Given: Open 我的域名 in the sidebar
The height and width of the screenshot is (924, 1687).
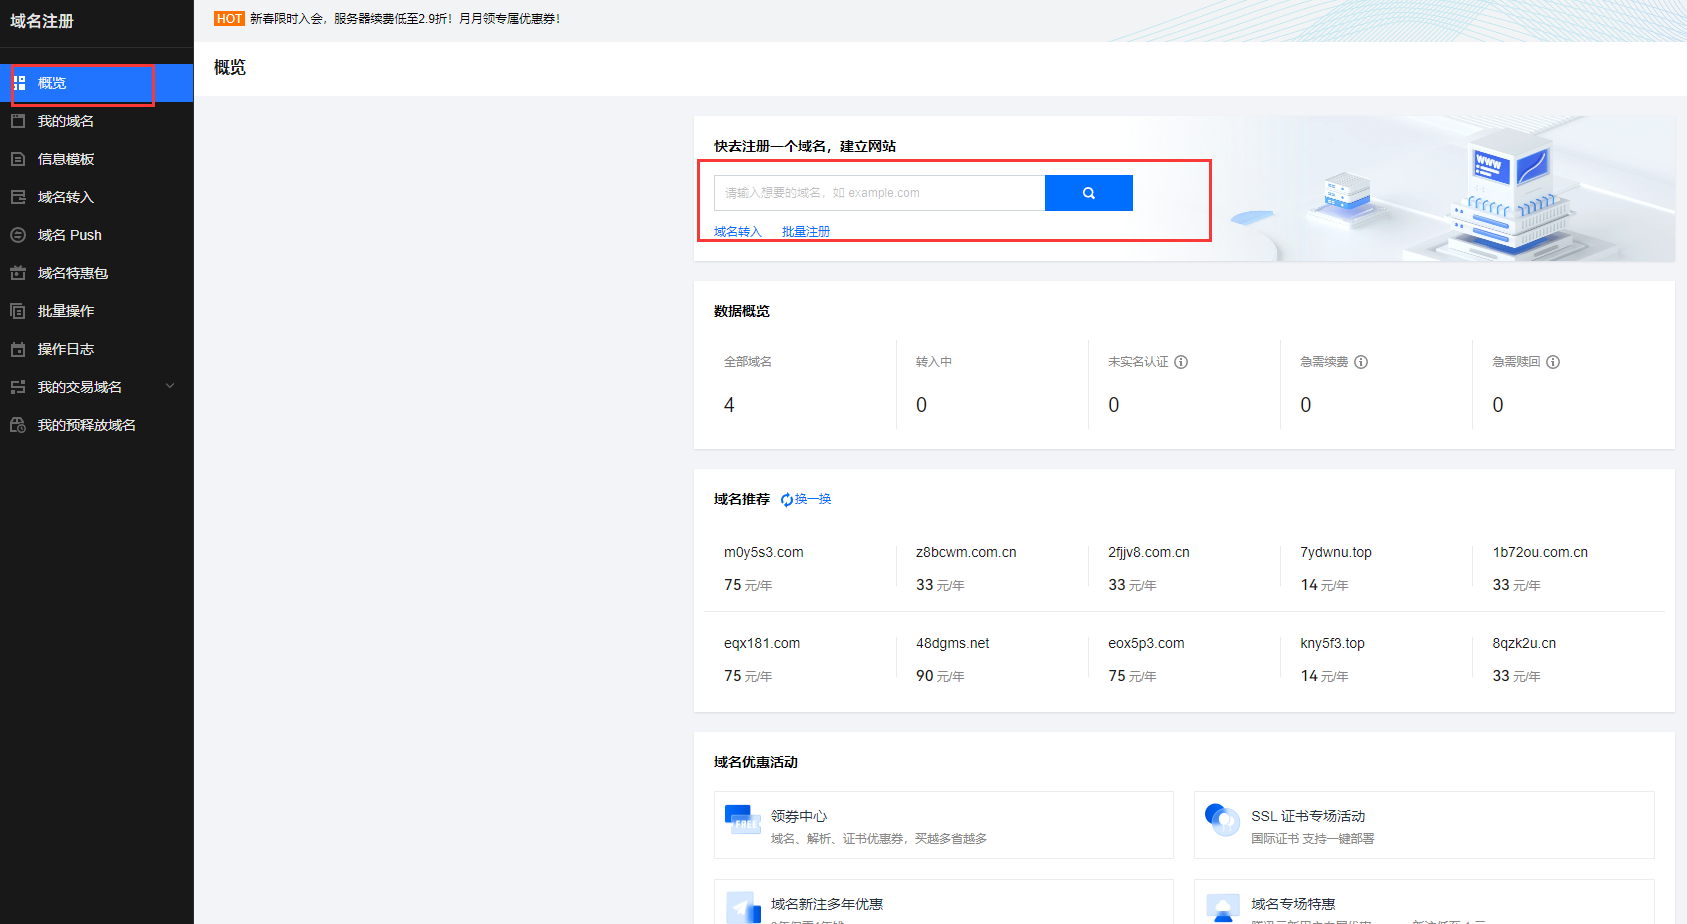Looking at the screenshot, I should pos(66,121).
